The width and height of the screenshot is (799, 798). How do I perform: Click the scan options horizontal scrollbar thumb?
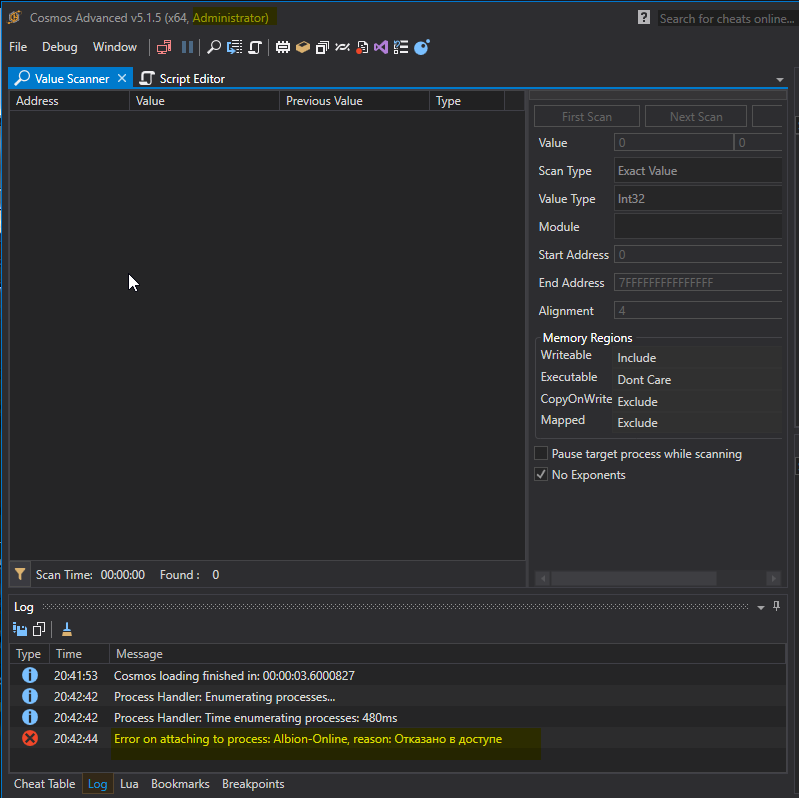click(x=634, y=578)
